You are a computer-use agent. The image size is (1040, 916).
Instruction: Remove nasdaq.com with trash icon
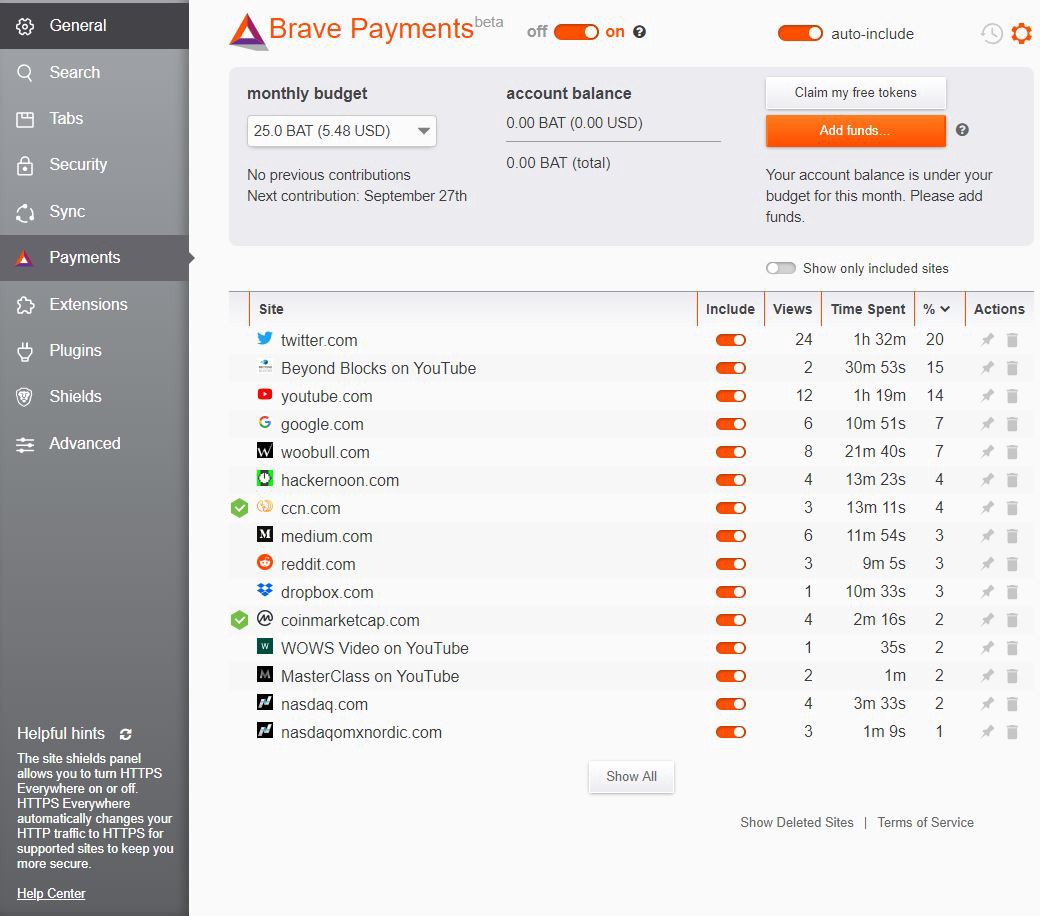coord(1012,704)
